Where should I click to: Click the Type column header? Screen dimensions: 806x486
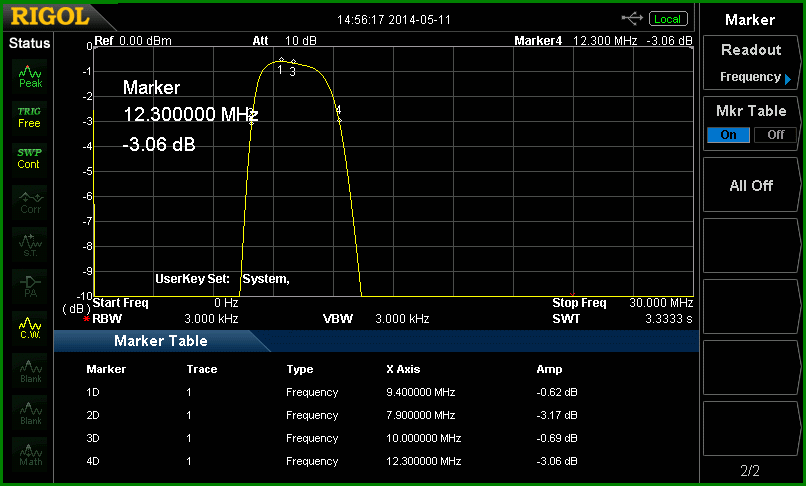point(300,369)
